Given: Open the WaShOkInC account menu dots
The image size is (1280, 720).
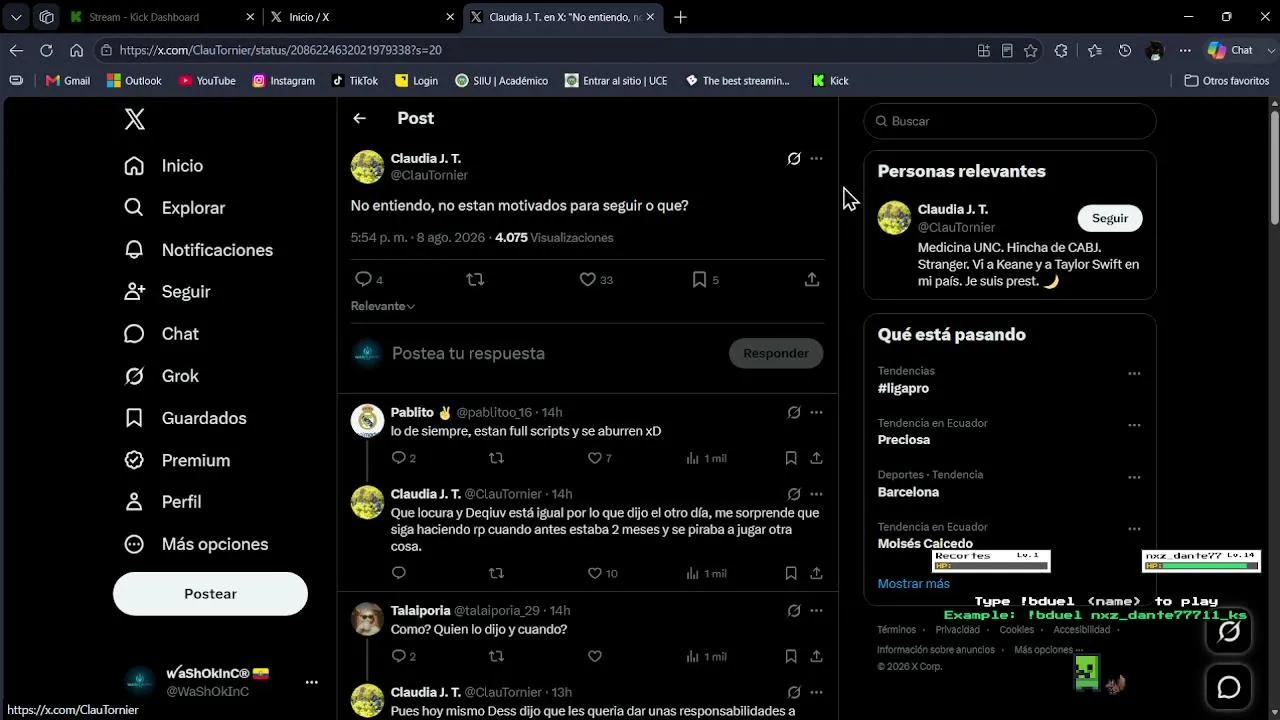Looking at the screenshot, I should tap(311, 682).
